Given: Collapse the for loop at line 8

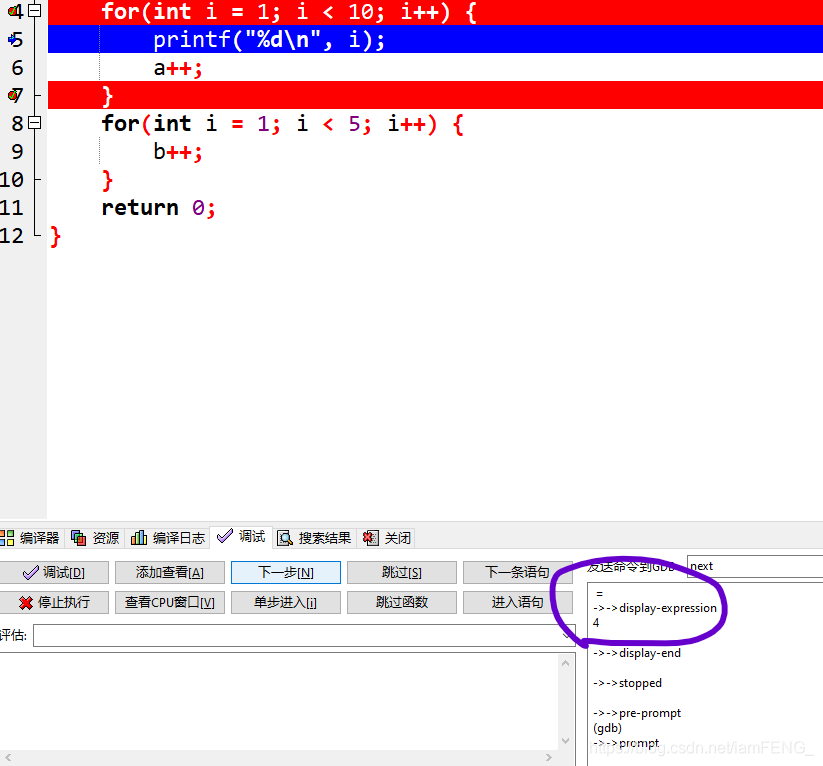Looking at the screenshot, I should 35,123.
